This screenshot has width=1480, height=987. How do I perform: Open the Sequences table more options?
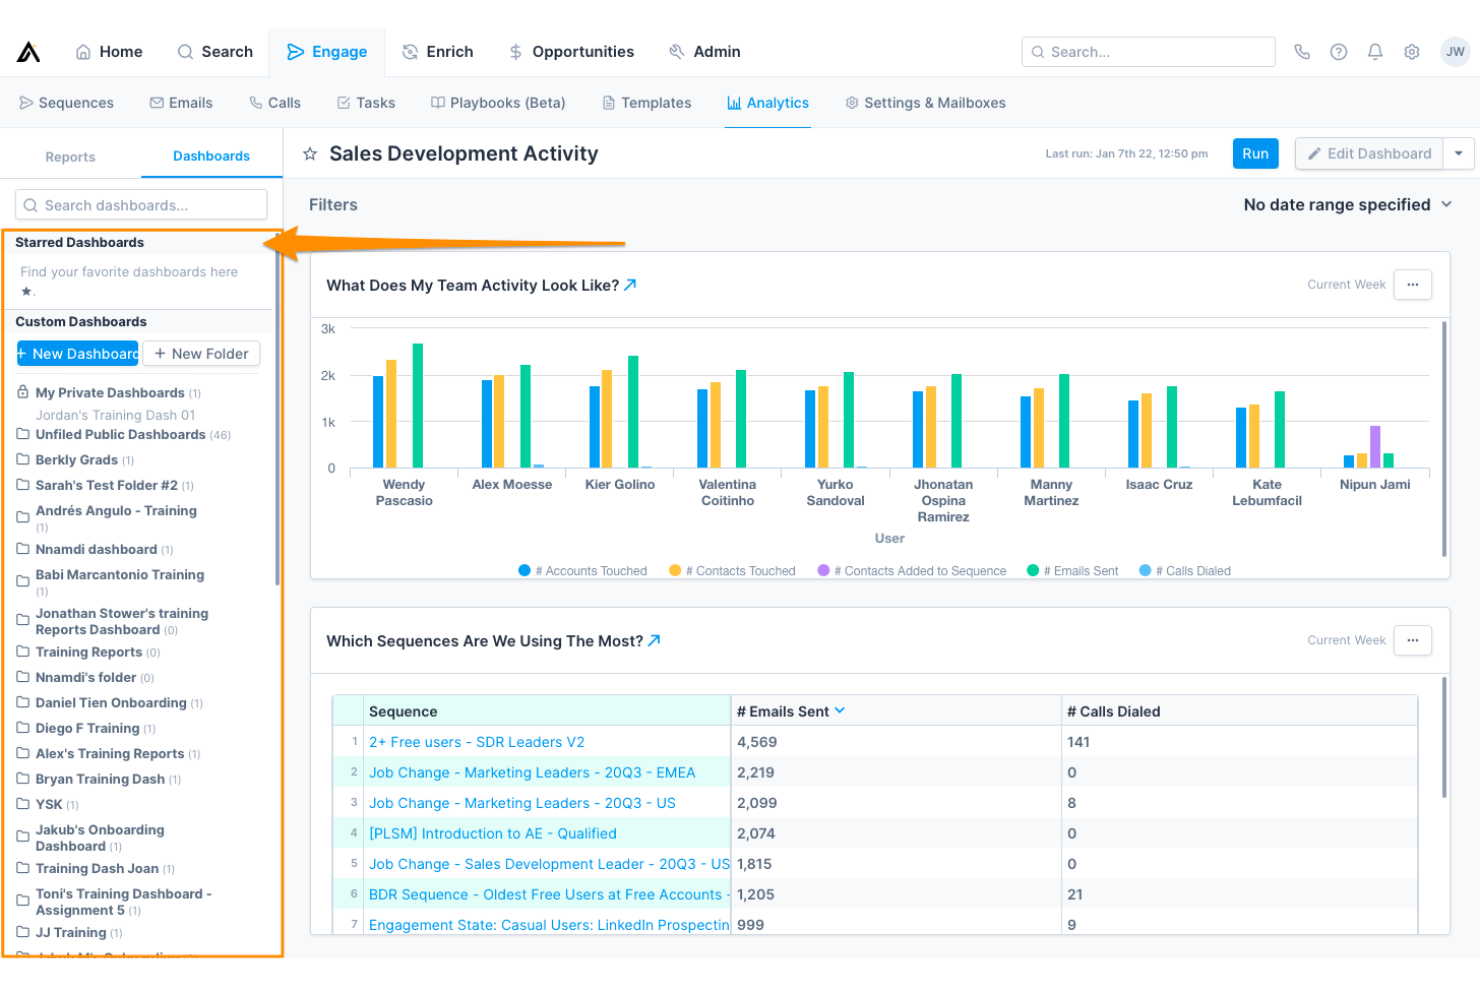pos(1413,641)
